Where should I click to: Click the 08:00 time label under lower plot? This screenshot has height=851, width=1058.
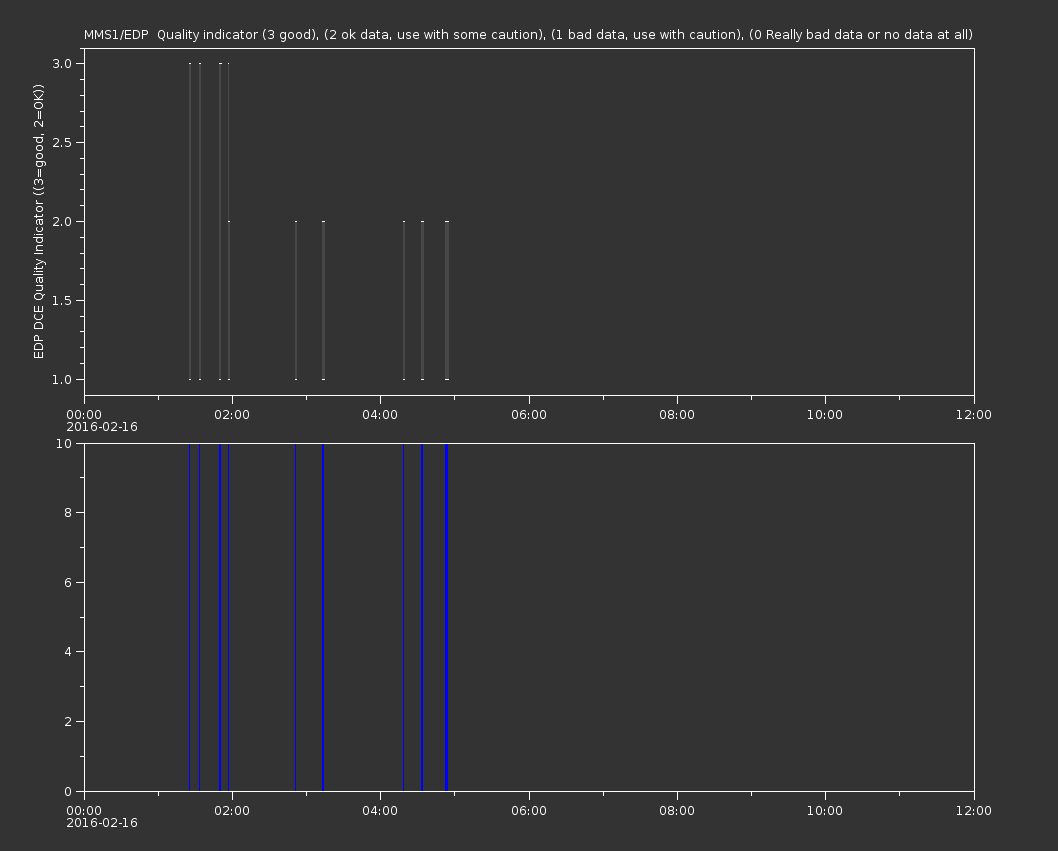[x=677, y=811]
